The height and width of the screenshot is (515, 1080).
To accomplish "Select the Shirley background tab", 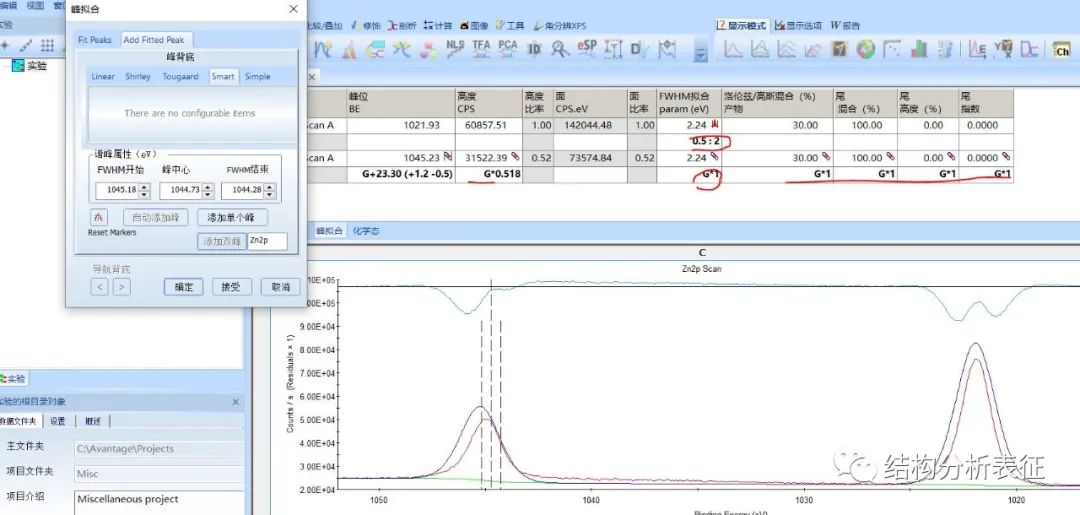I will 138,76.
